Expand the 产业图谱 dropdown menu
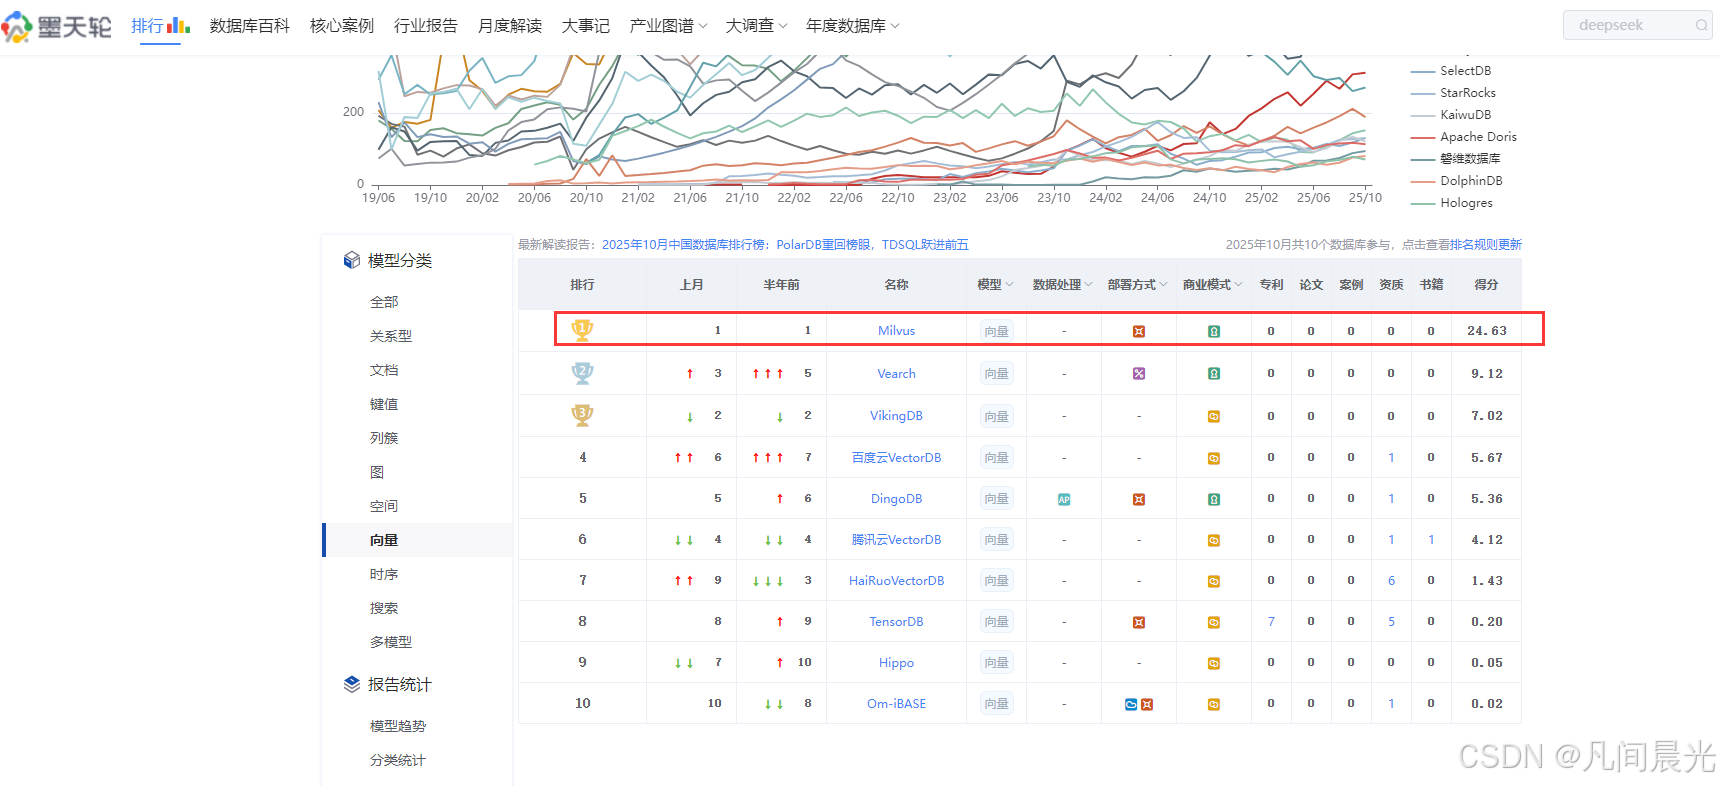 [668, 26]
